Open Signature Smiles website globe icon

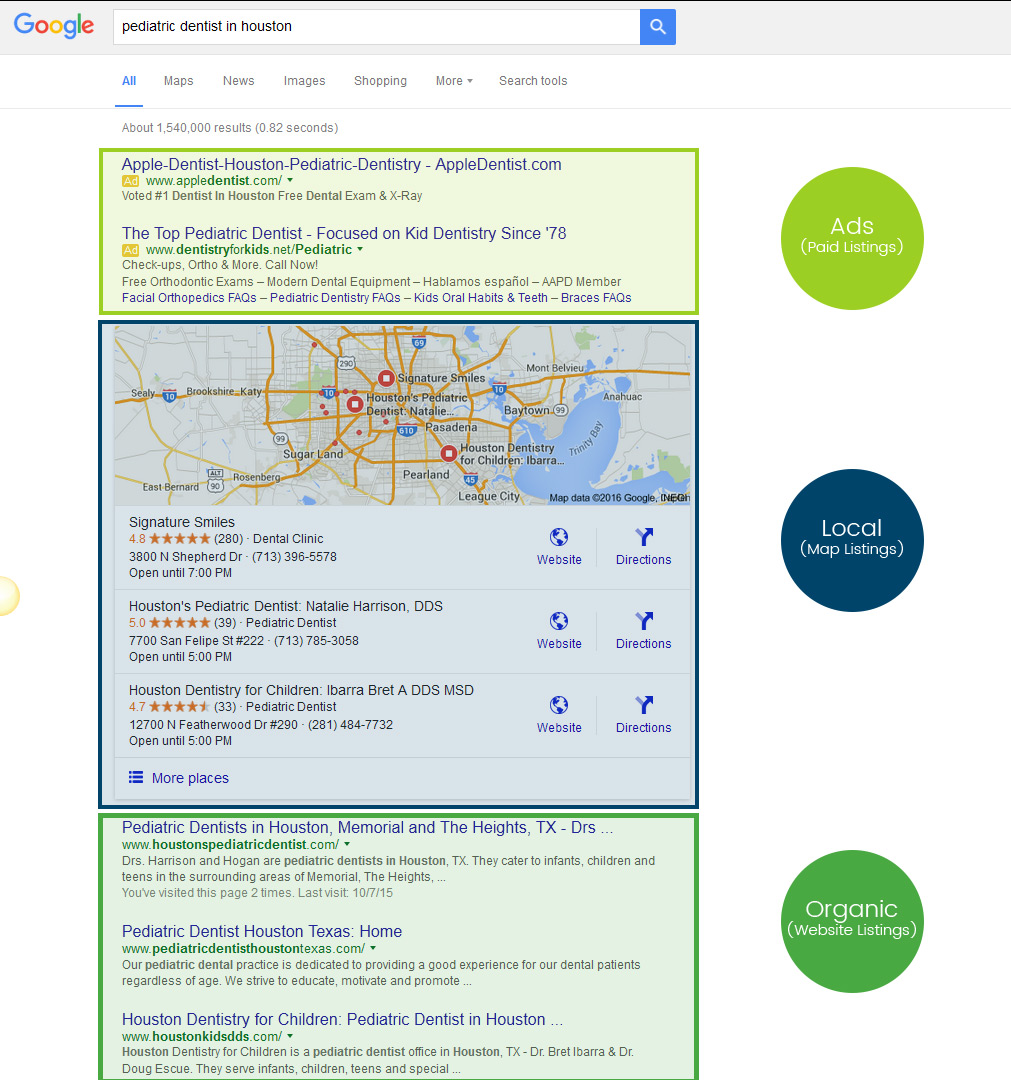[x=559, y=537]
